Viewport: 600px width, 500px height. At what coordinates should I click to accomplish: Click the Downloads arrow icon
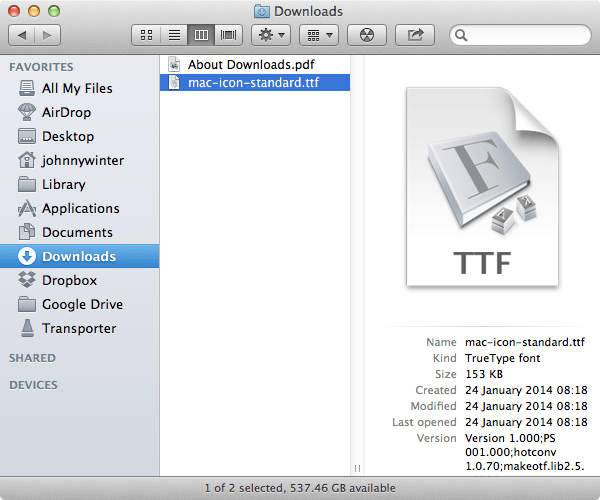tap(27, 256)
